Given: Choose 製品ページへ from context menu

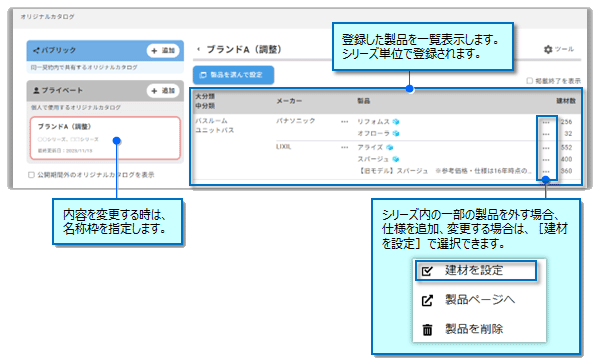Looking at the screenshot, I should (x=479, y=300).
